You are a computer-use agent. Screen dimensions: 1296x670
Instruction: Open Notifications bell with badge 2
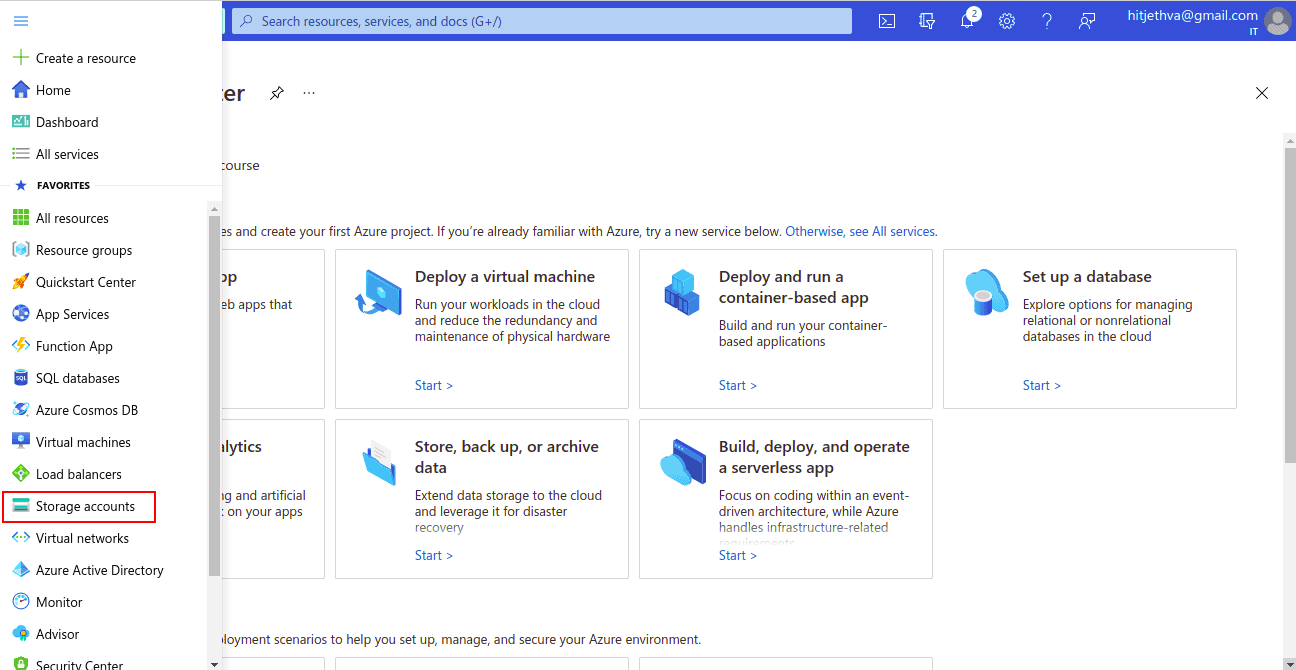tap(967, 21)
